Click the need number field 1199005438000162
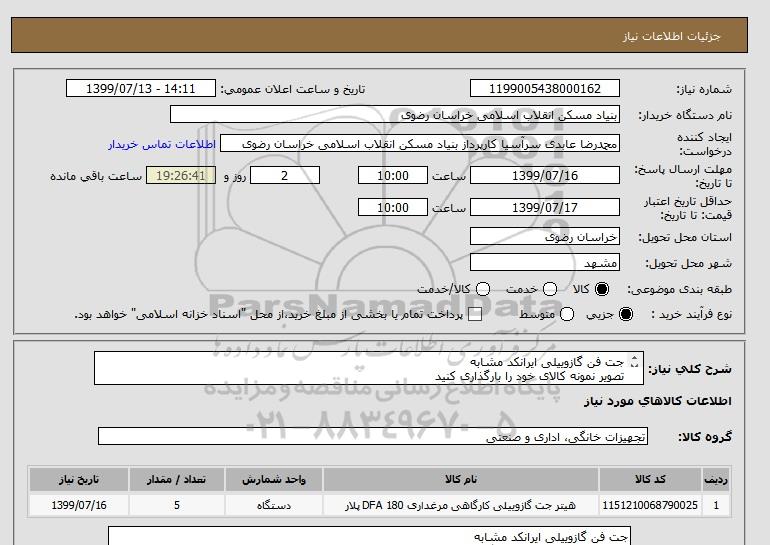 pyautogui.click(x=545, y=88)
